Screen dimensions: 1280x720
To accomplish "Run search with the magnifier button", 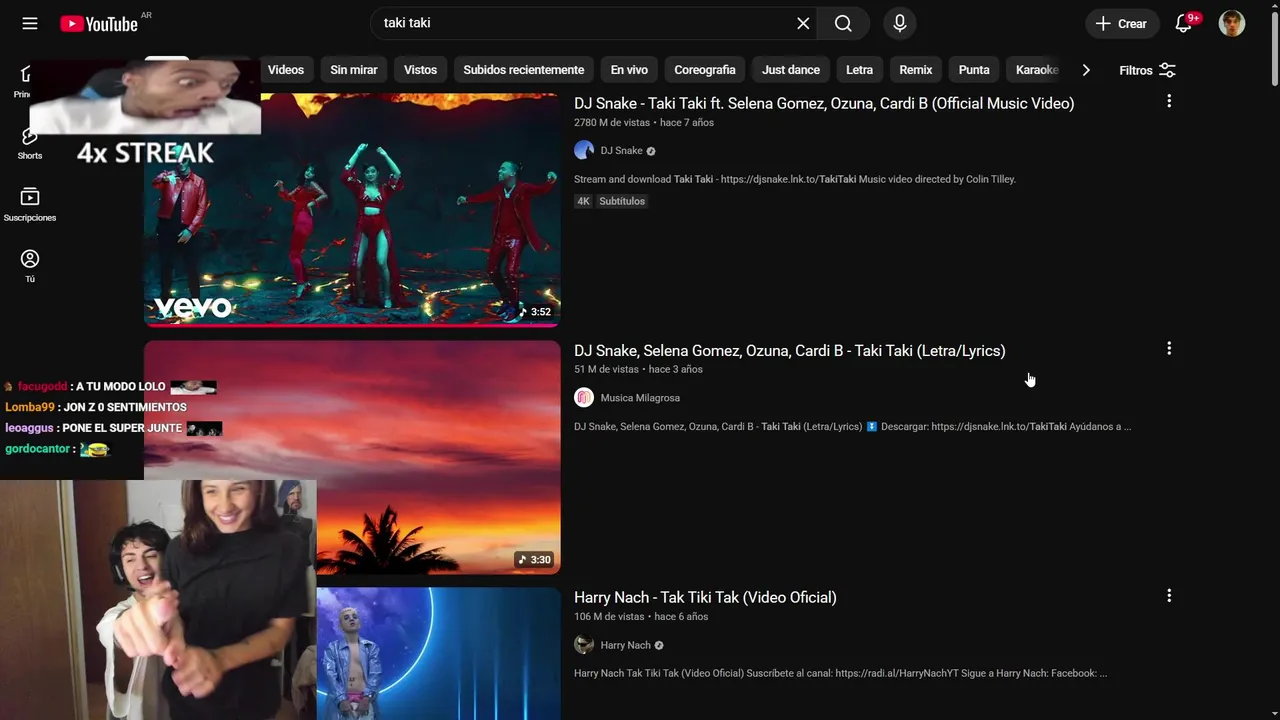I will [843, 23].
